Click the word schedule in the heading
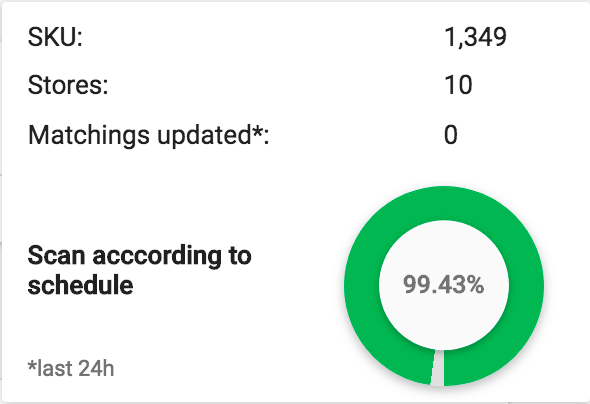This screenshot has height=404, width=590. pyautogui.click(x=81, y=285)
